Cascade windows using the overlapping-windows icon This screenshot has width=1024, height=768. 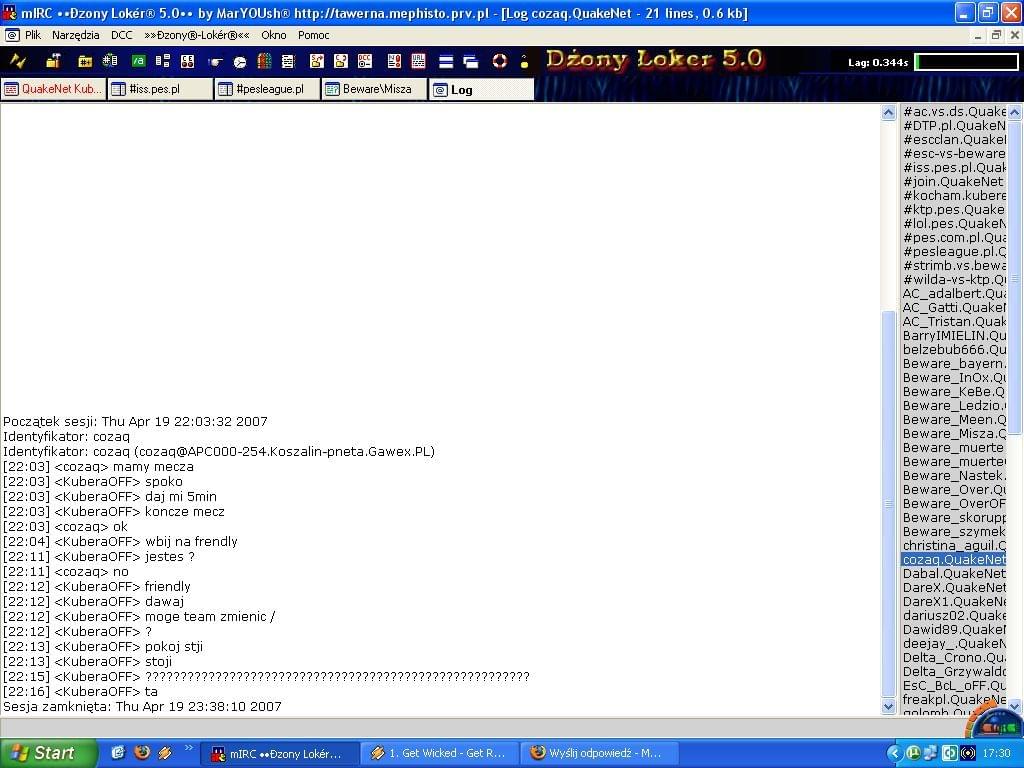(x=471, y=62)
